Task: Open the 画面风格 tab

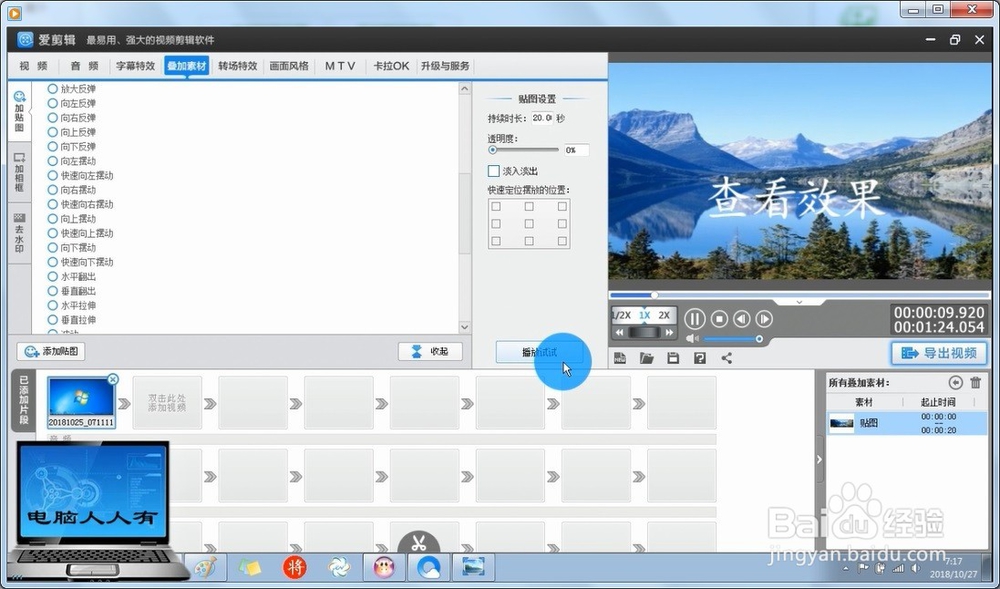Action: pyautogui.click(x=289, y=66)
